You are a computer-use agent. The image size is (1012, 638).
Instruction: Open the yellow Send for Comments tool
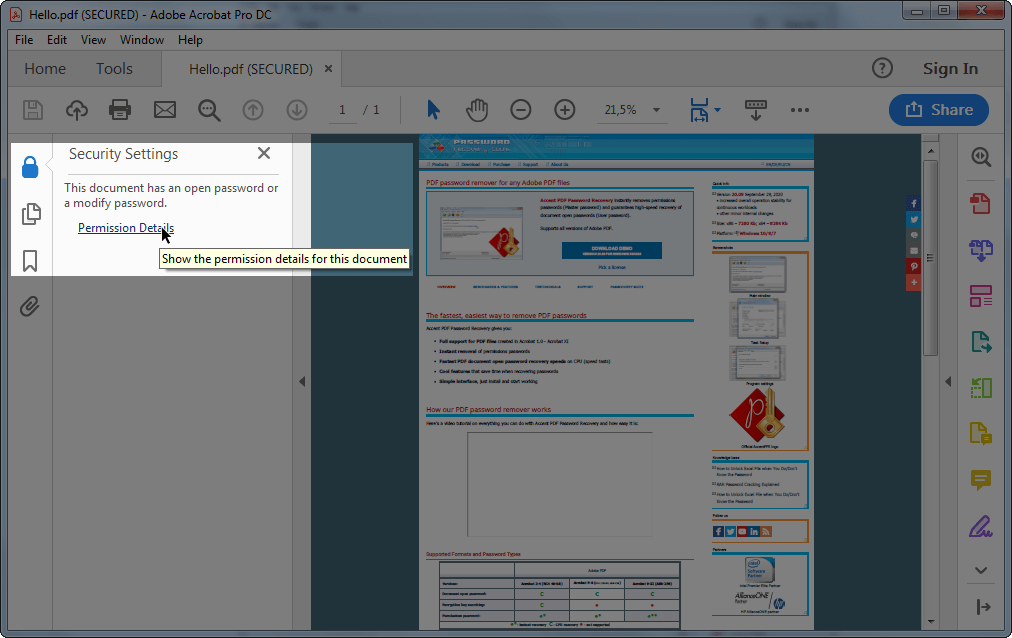(981, 434)
